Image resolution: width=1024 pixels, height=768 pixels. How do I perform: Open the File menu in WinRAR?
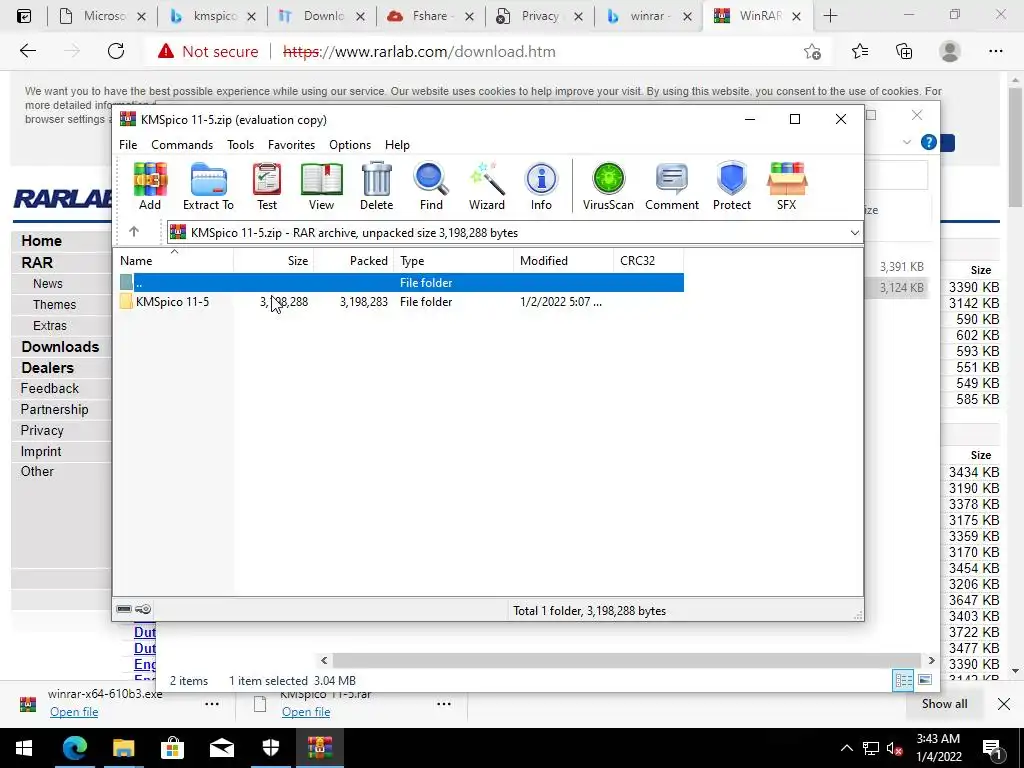(x=128, y=145)
